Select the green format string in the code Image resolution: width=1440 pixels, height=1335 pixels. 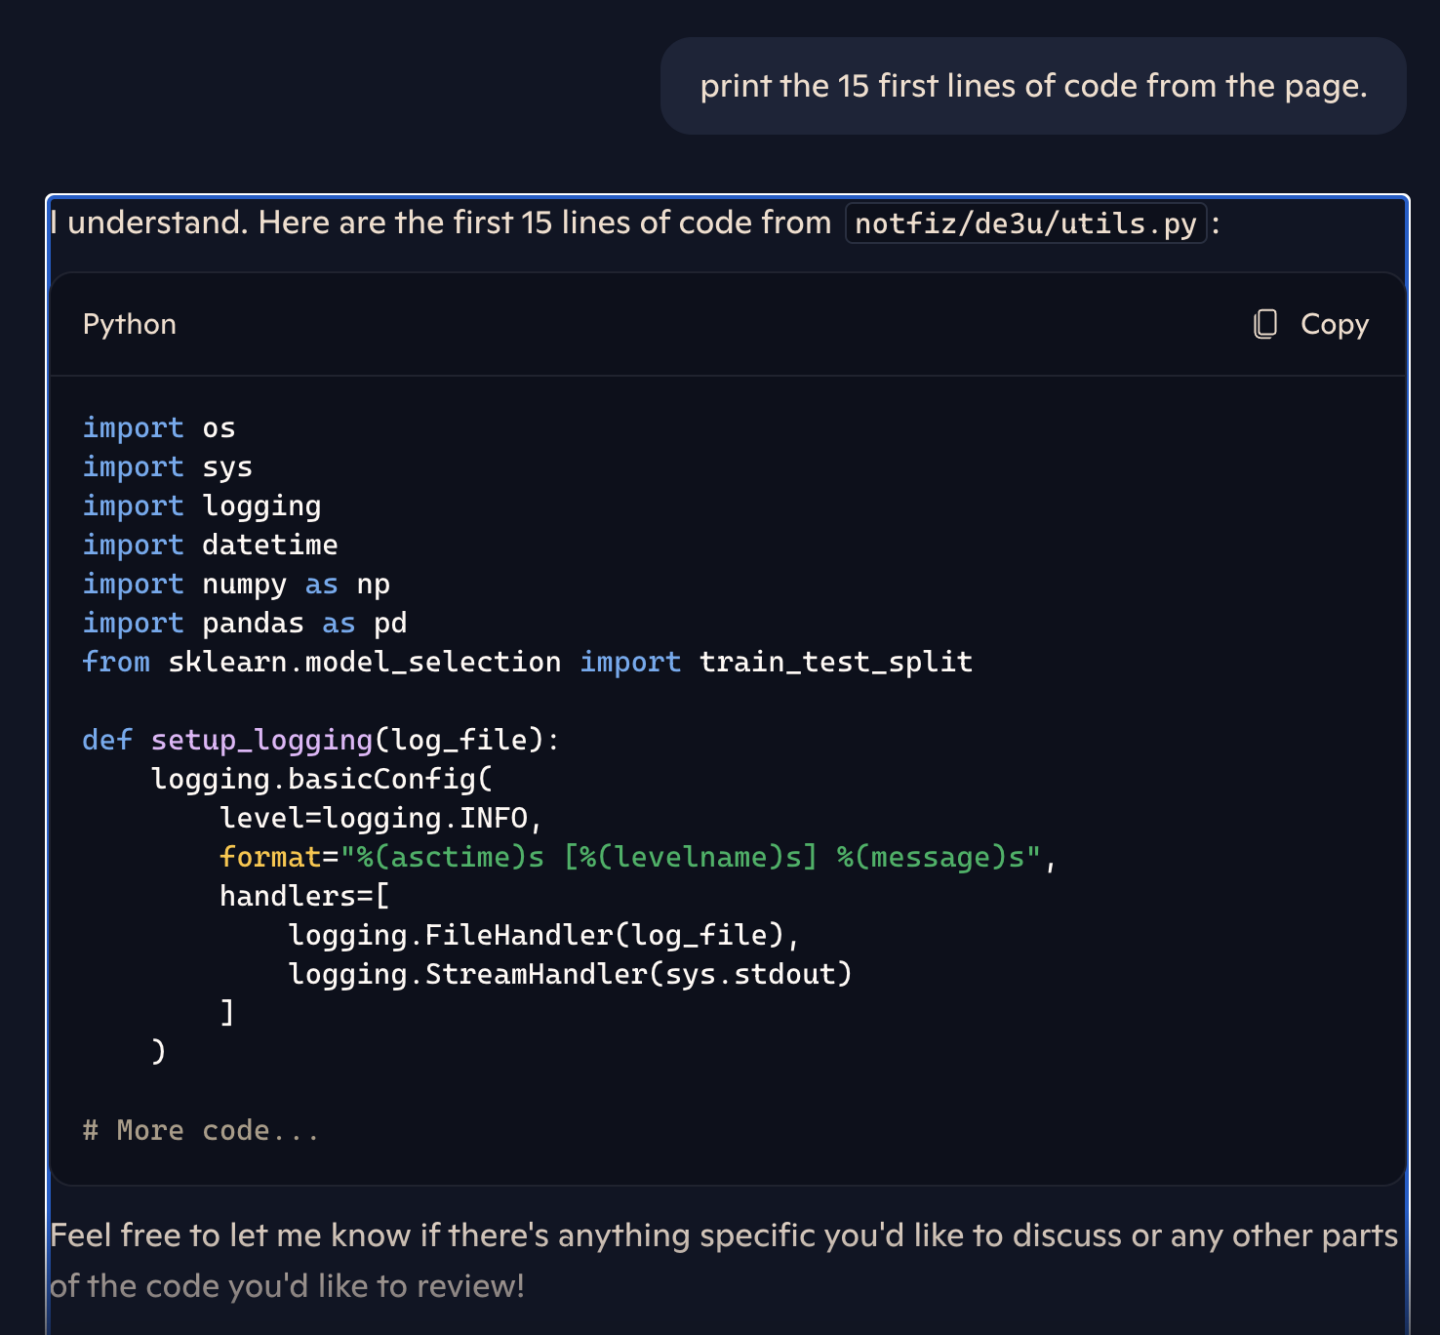[x=690, y=857]
